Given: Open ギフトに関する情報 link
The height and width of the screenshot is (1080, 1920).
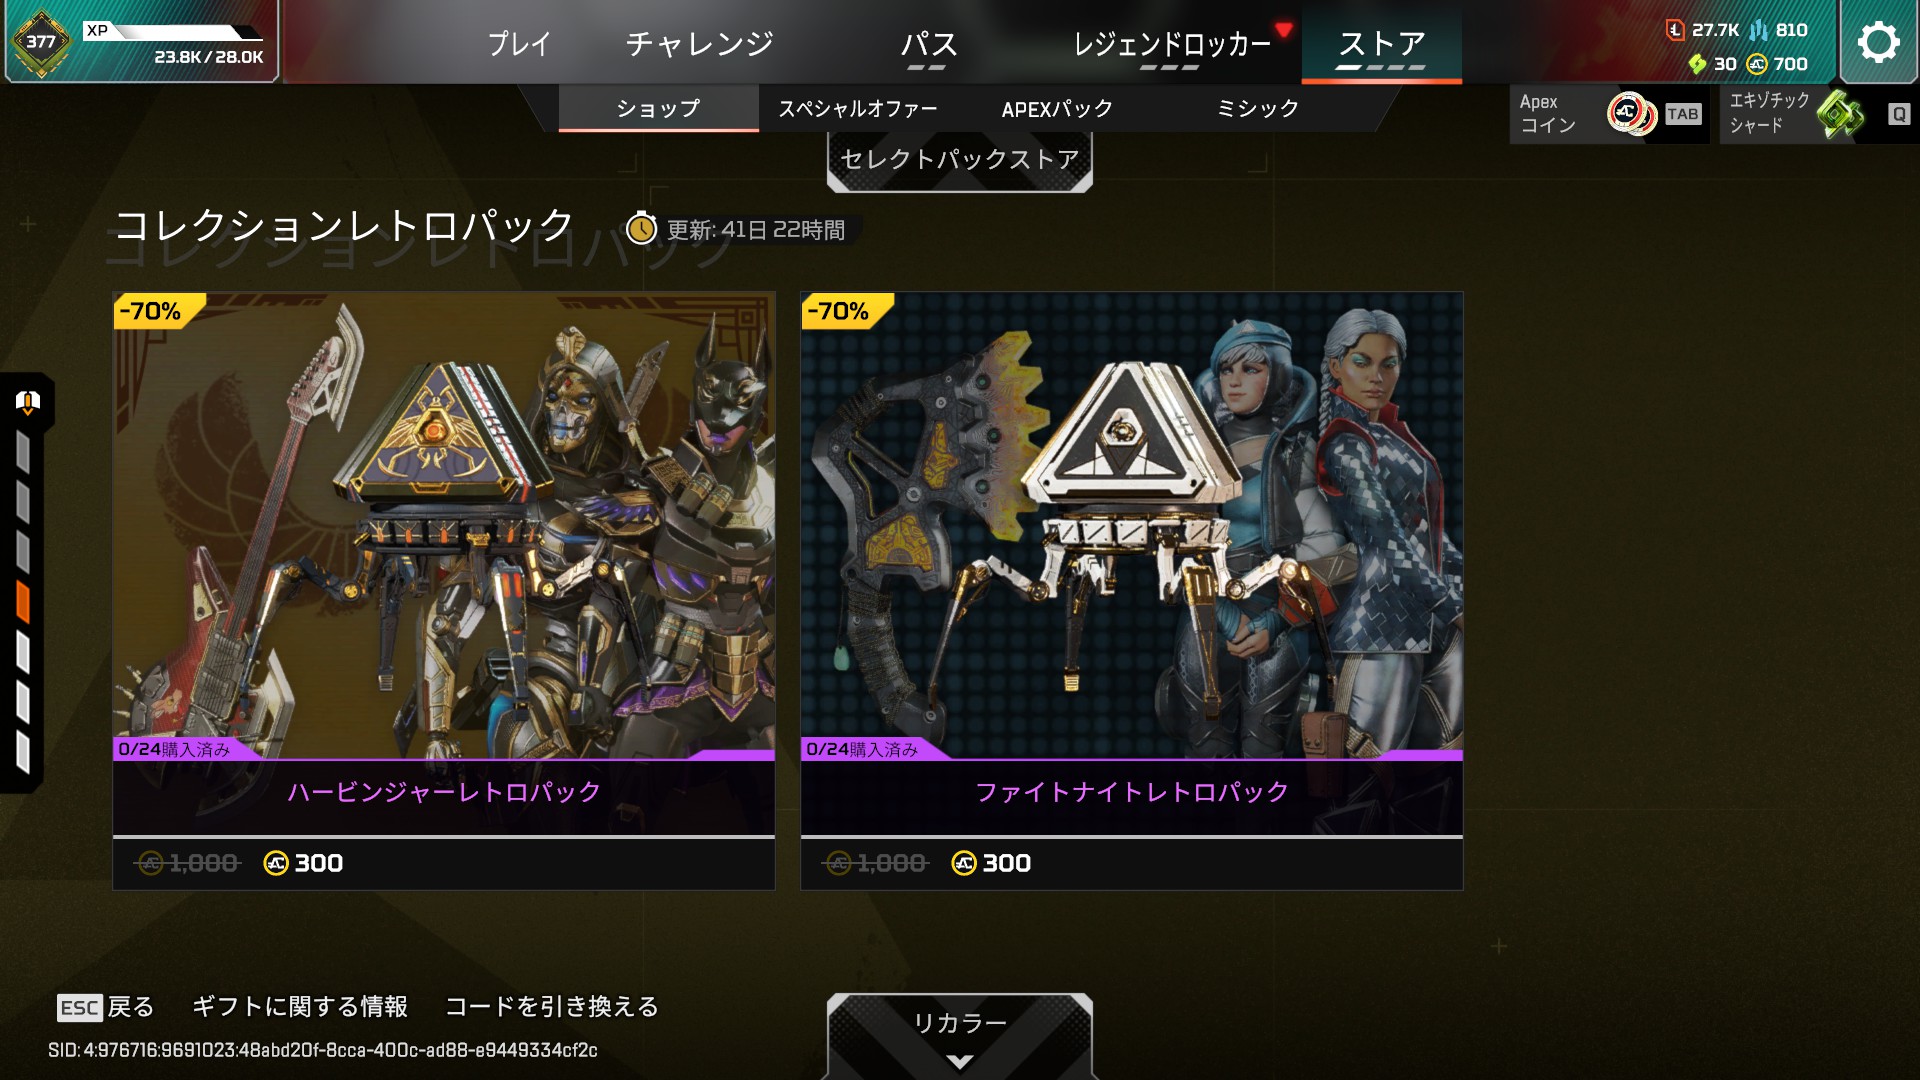Looking at the screenshot, I should tap(300, 1007).
